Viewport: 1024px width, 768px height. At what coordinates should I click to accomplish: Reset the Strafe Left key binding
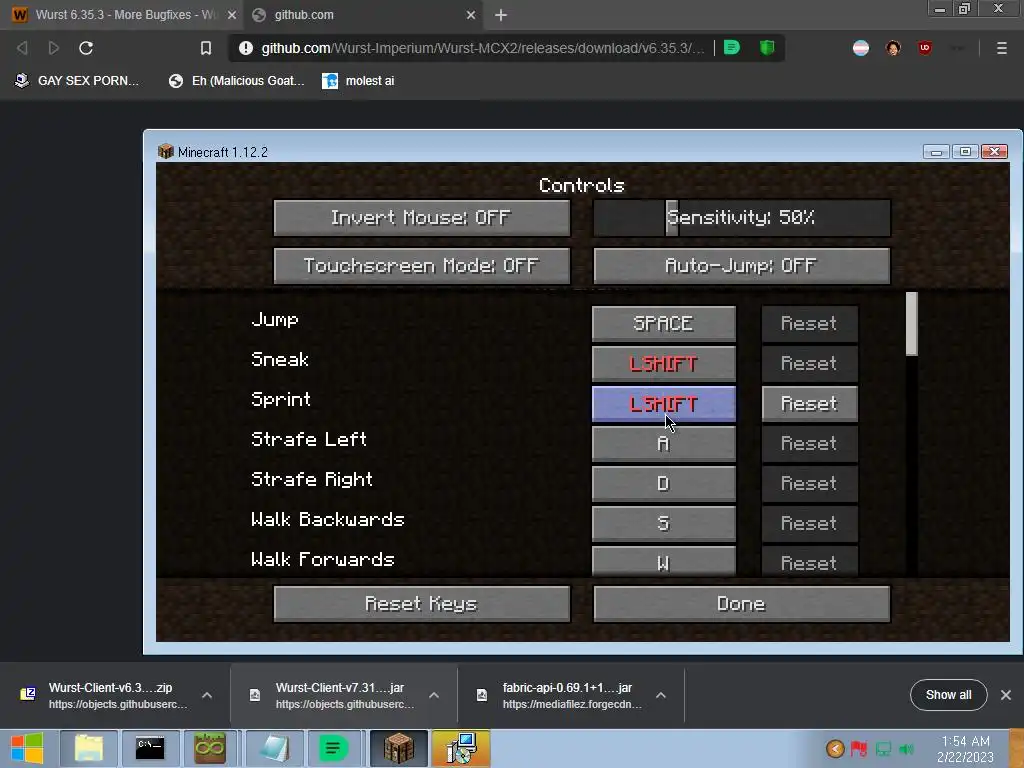[809, 443]
